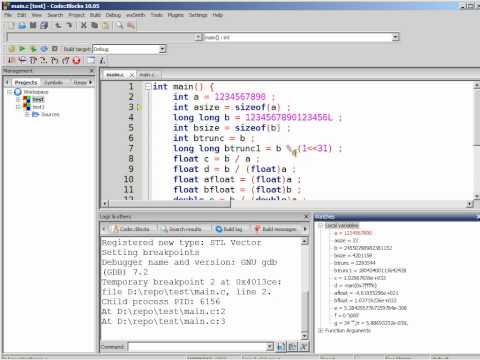This screenshot has height=360, width=480.
Task: Build the project with the gear icon
Action: 12,49
